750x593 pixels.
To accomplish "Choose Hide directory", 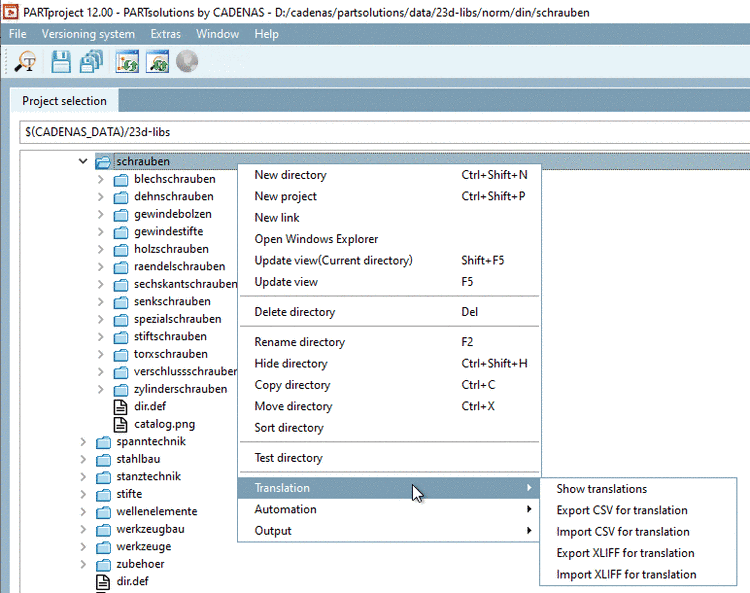I will pos(389,363).
